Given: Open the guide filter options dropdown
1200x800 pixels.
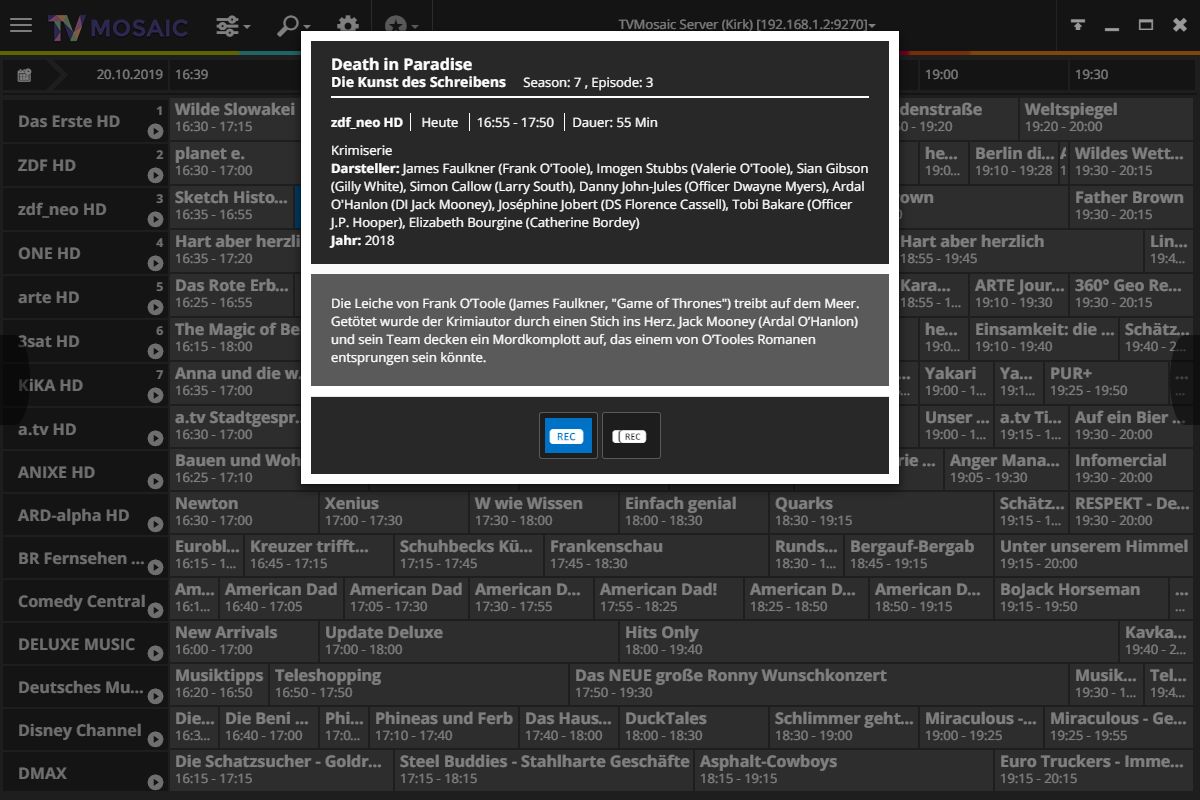Looking at the screenshot, I should coord(233,25).
